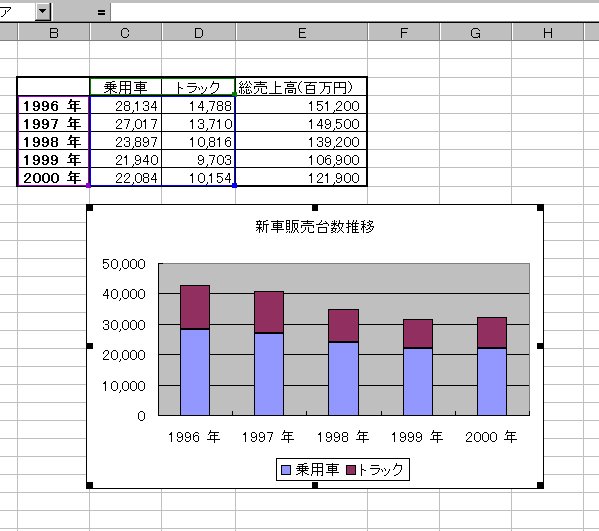Click the 乗用車 blue legend swatch
The height and width of the screenshot is (531, 599).
click(286, 470)
